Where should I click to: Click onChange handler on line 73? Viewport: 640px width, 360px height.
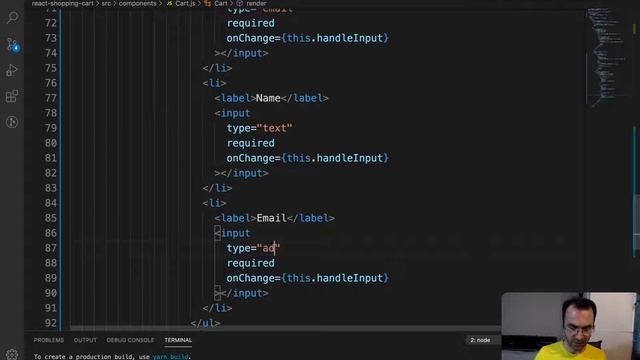tap(308, 38)
